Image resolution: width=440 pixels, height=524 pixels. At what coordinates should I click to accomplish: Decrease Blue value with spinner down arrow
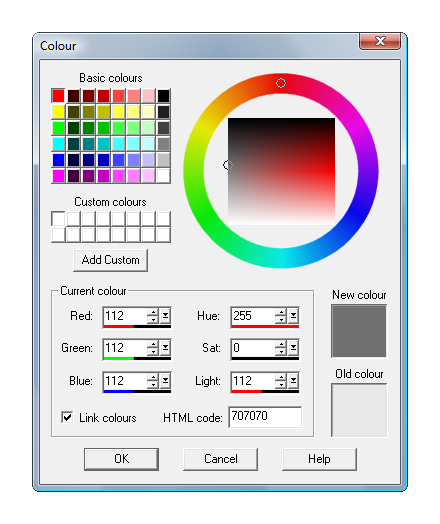click(x=153, y=385)
